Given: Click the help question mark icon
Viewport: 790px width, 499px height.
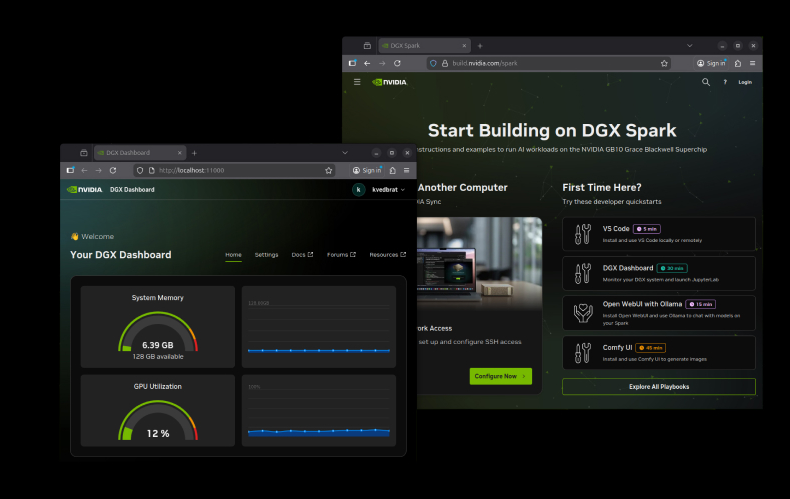Looking at the screenshot, I should click(725, 82).
